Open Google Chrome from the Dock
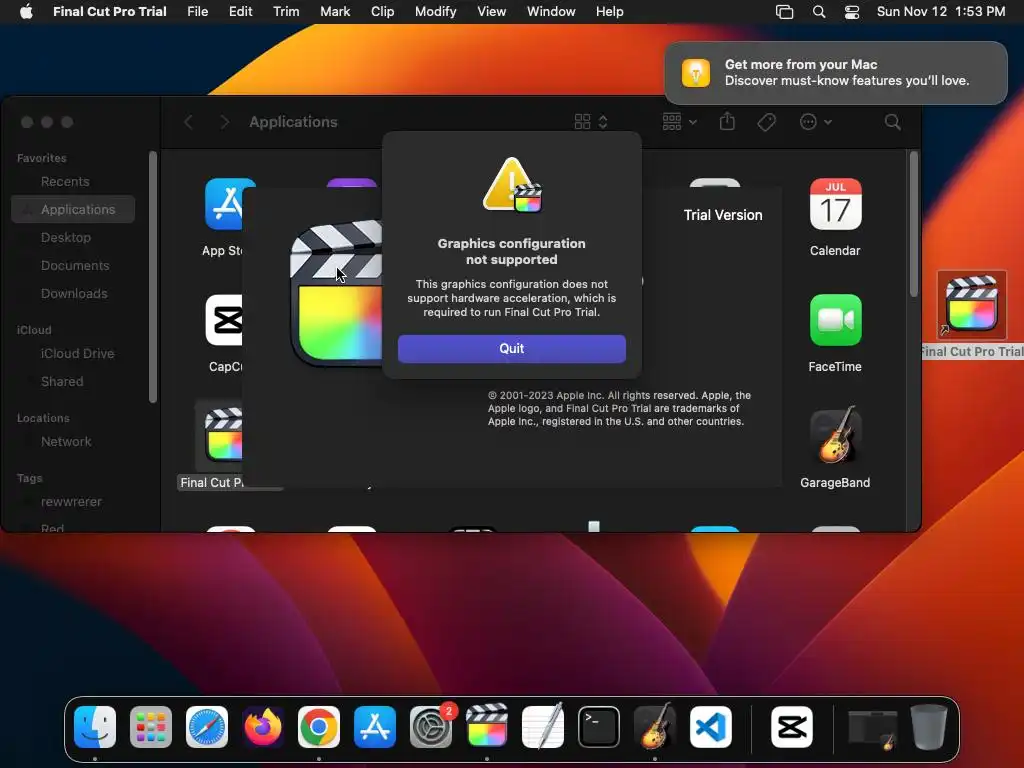The image size is (1024, 768). [x=319, y=727]
